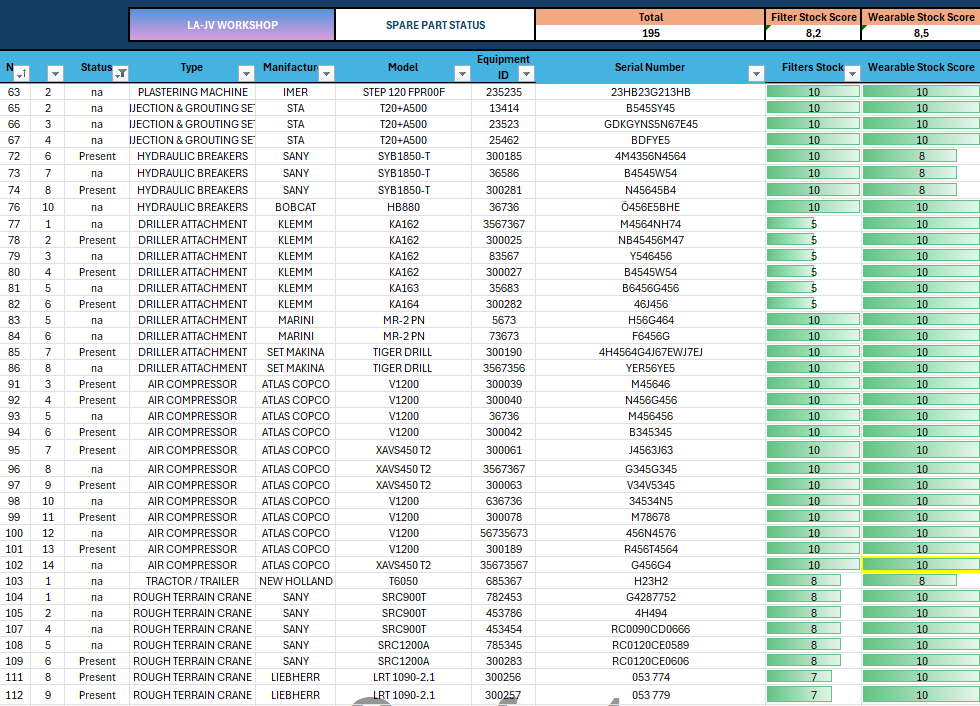Open the Filters Stock filter dropdown
The height and width of the screenshot is (706, 980).
852,74
